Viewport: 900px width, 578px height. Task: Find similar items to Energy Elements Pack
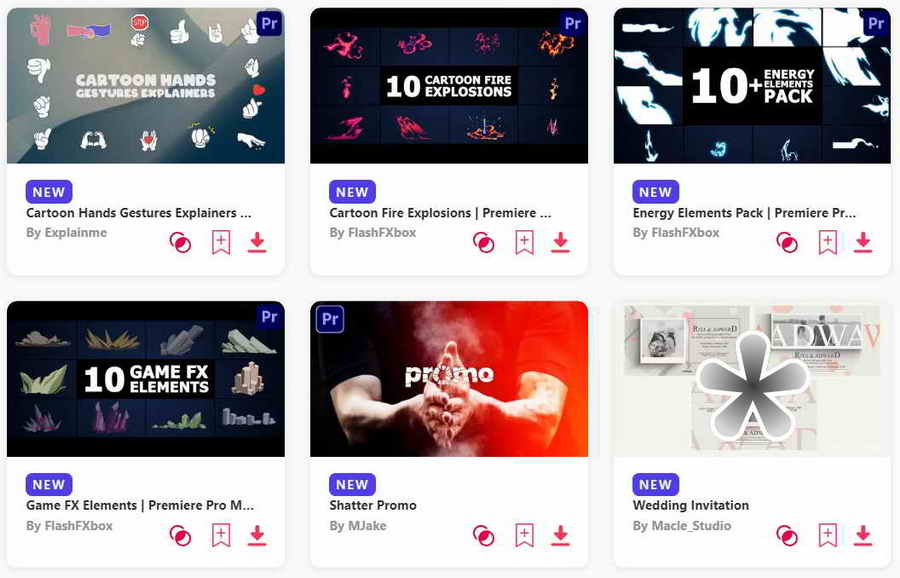coord(787,243)
